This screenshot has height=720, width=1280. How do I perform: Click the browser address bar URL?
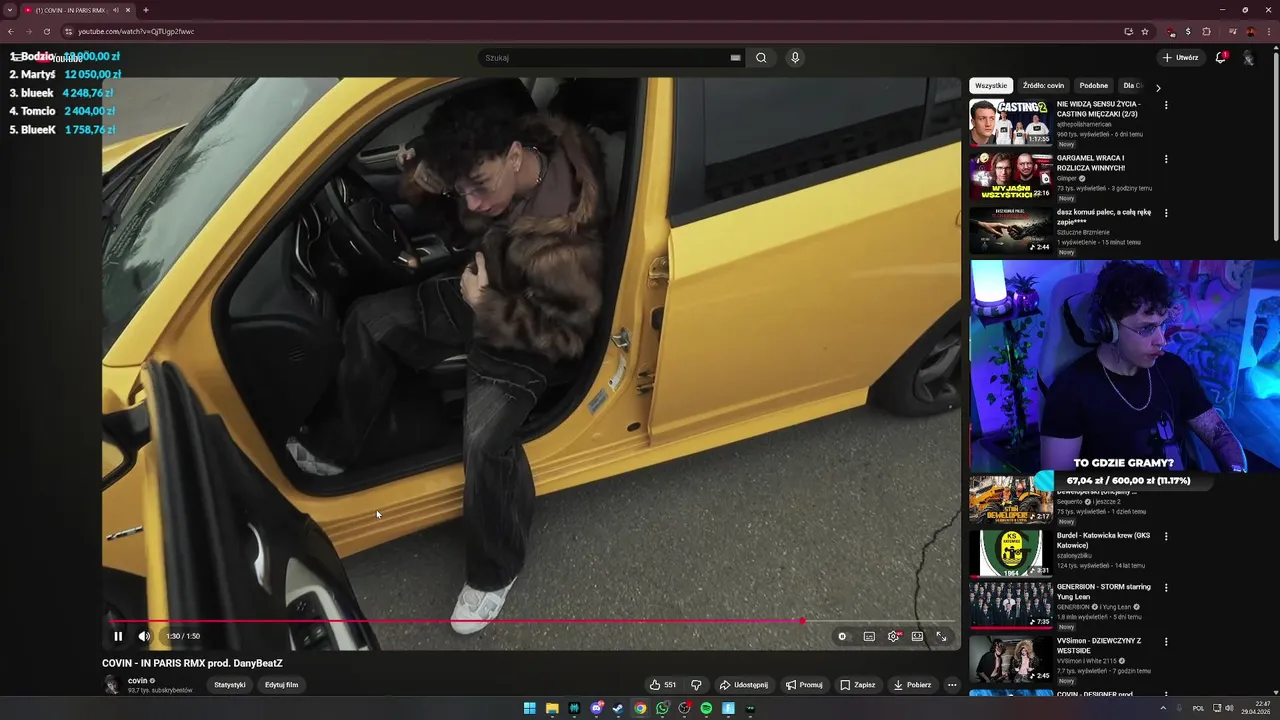136,31
